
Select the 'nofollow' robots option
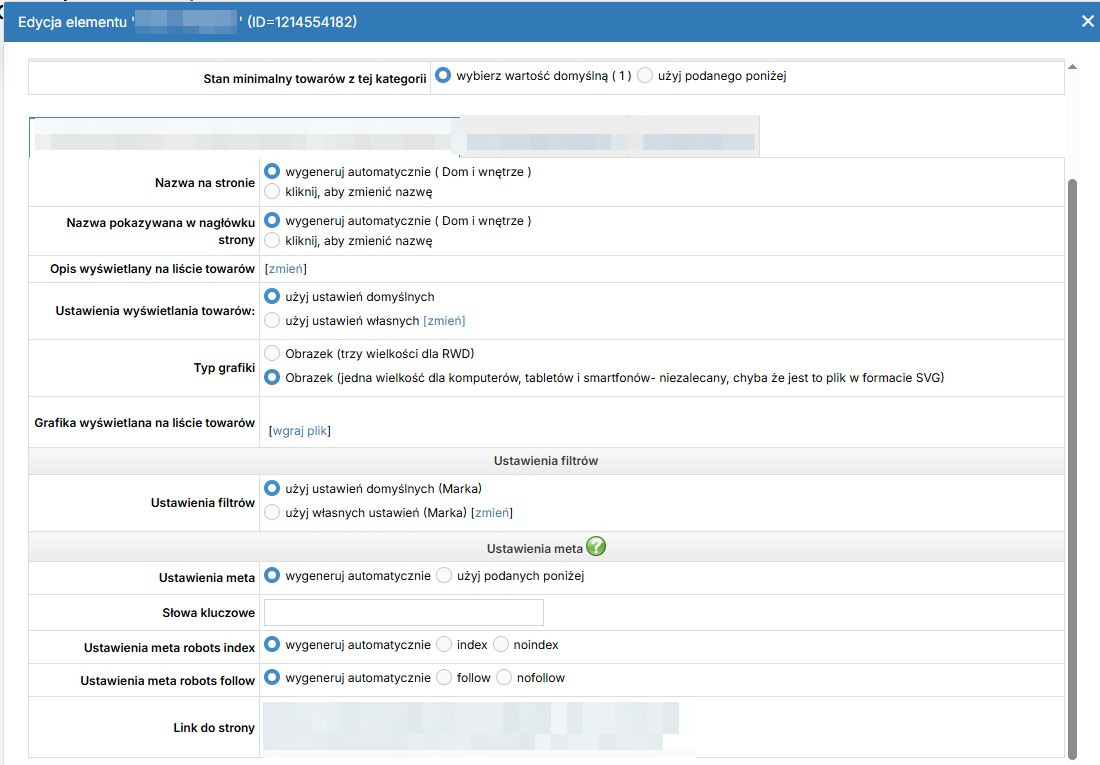tap(504, 677)
